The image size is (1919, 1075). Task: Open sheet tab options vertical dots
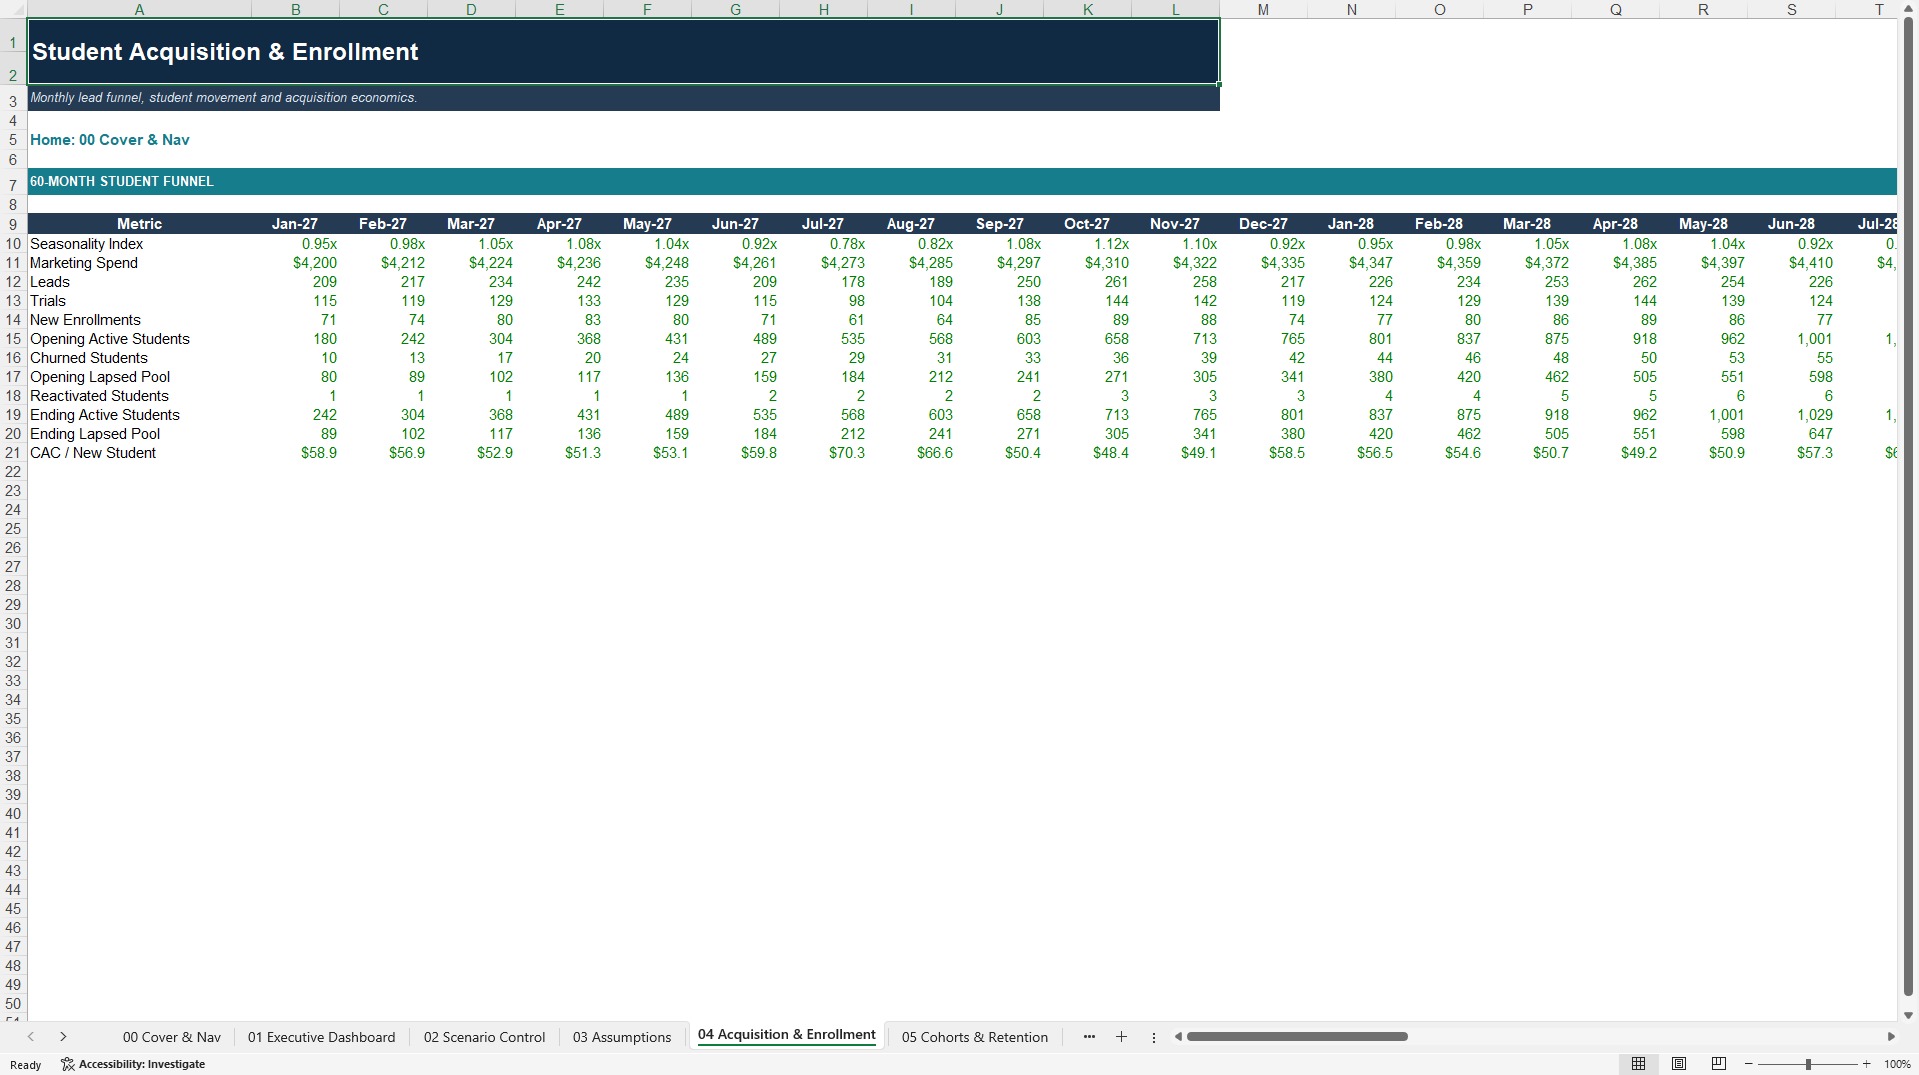(1153, 1037)
